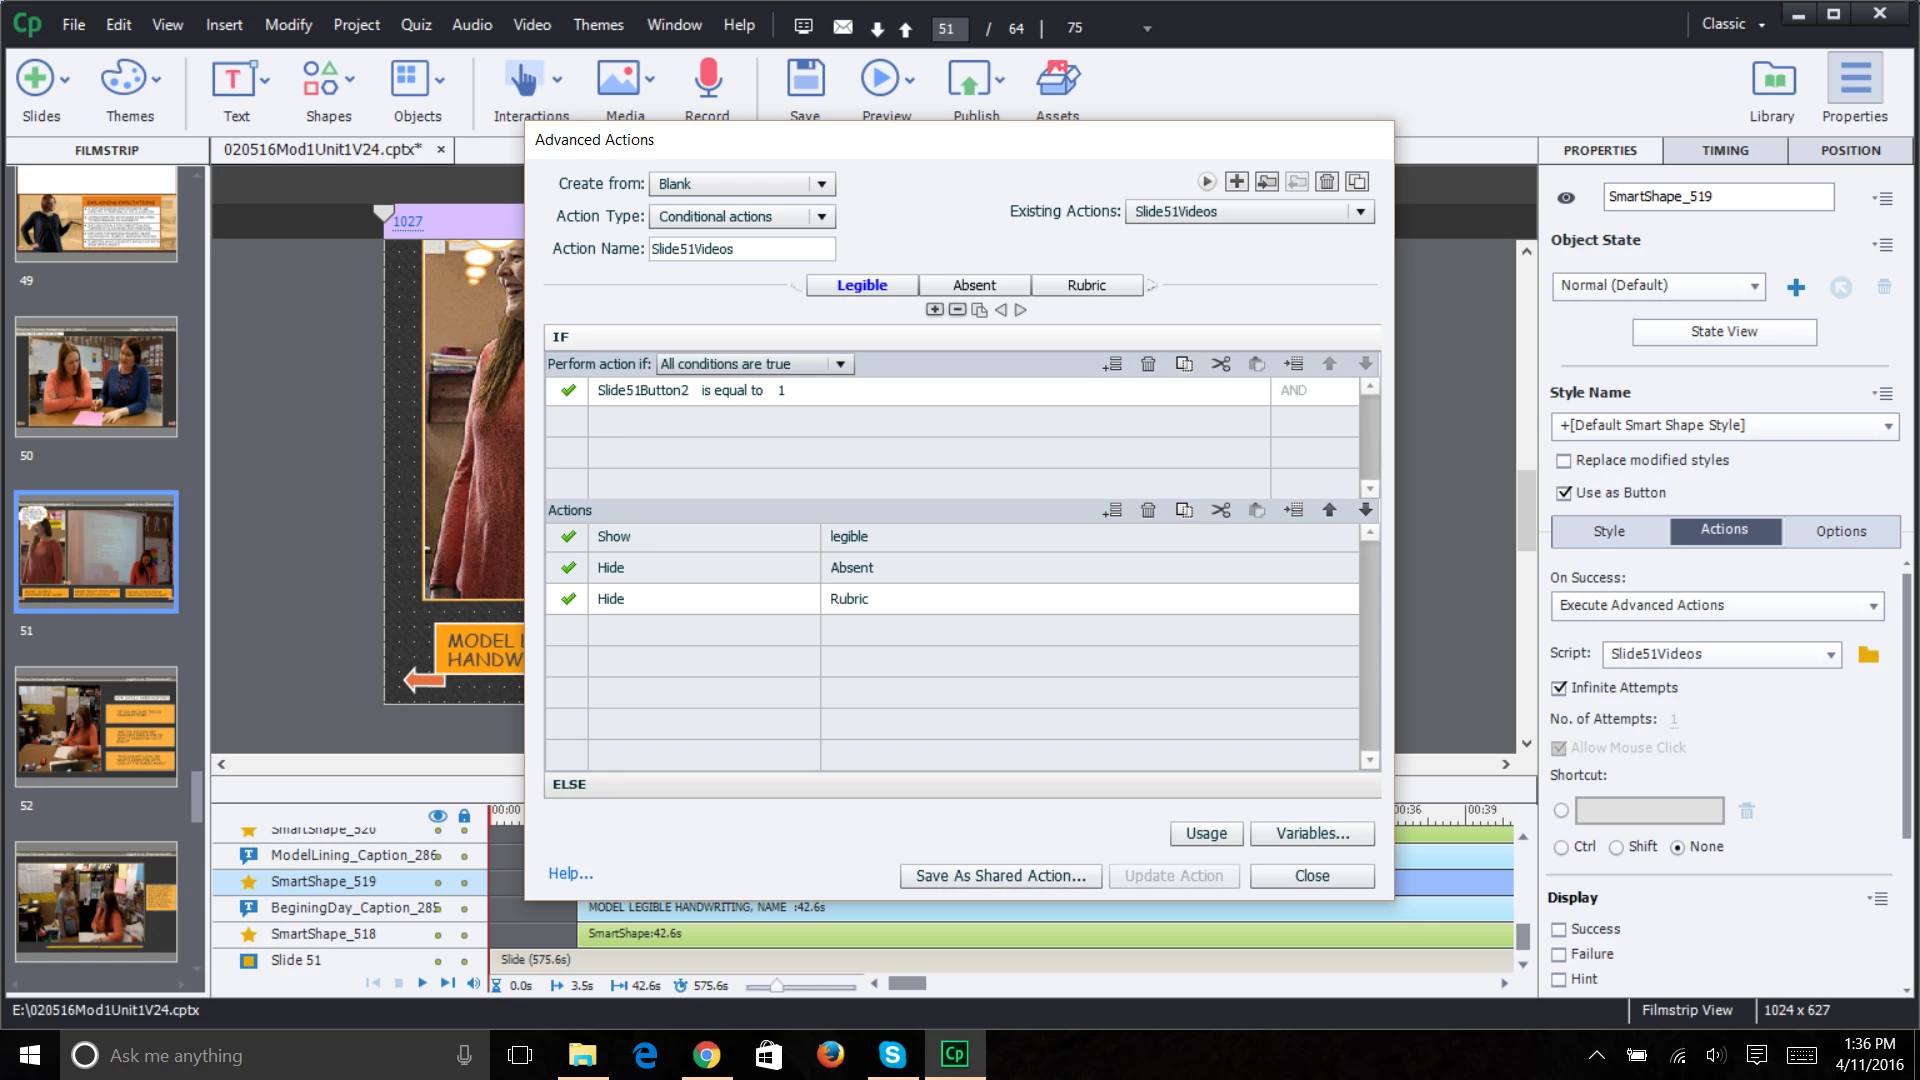Click the delete action trash icon in dialog header
The image size is (1920, 1080).
(x=1327, y=182)
